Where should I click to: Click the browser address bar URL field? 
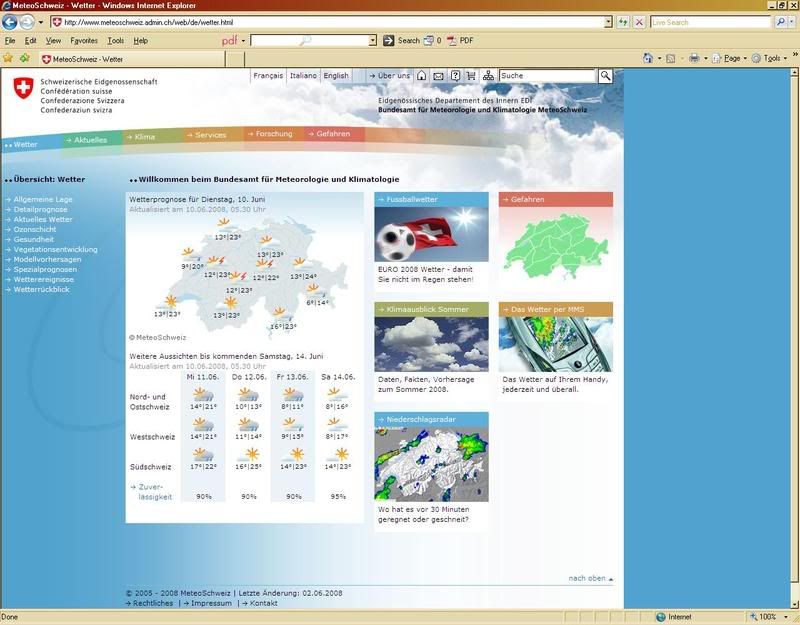point(333,22)
